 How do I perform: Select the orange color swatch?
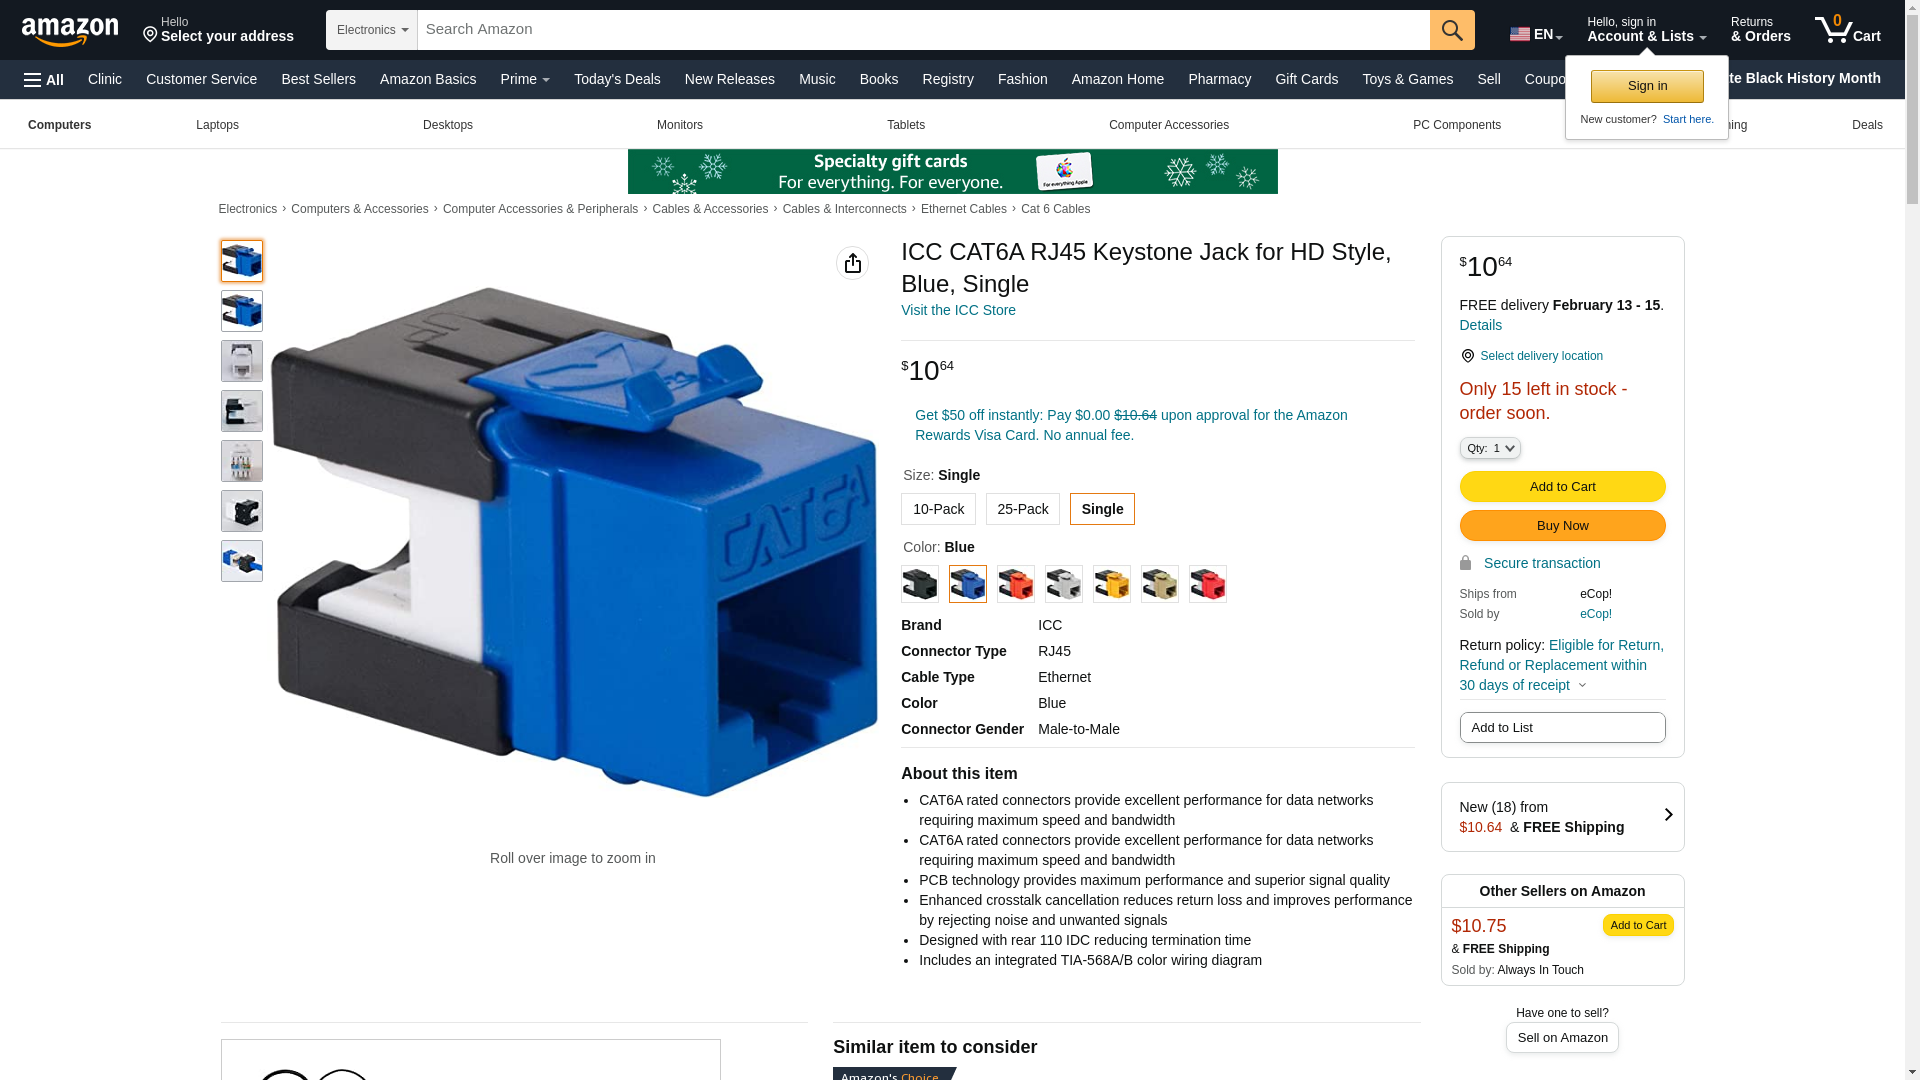click(x=1015, y=584)
